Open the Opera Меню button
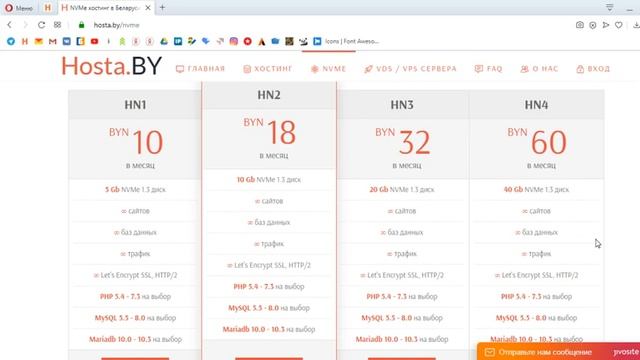 pos(19,8)
